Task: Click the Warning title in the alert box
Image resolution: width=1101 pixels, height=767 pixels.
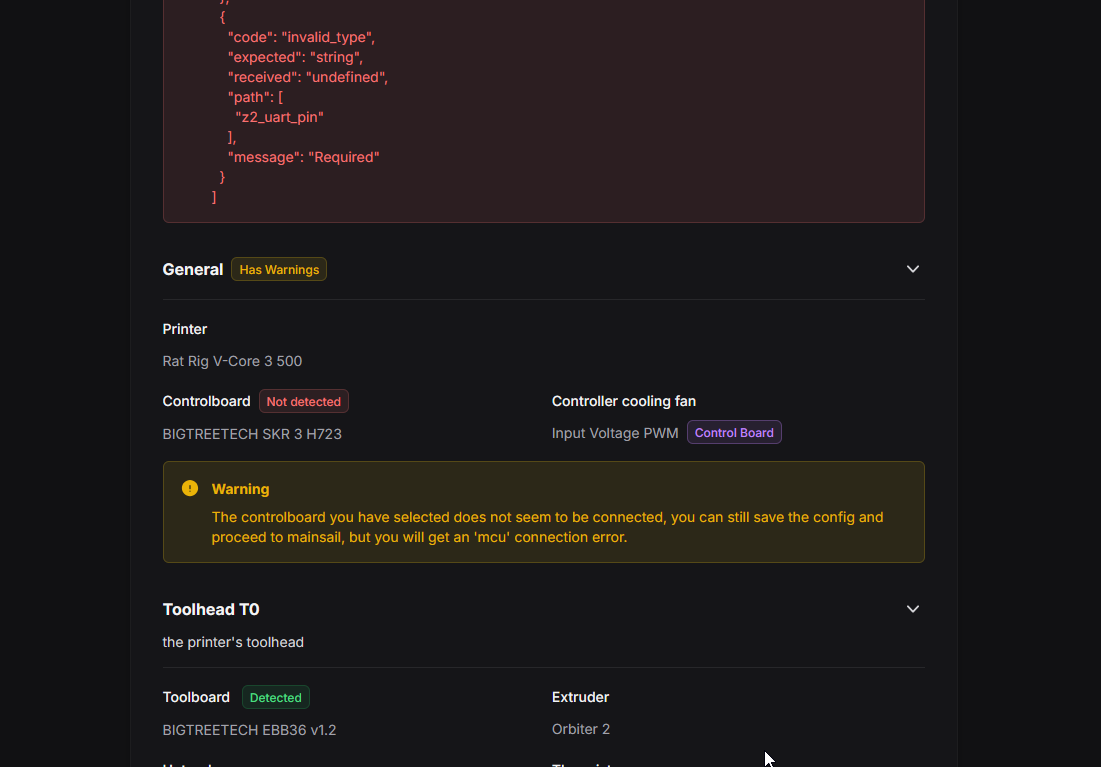Action: [x=240, y=489]
